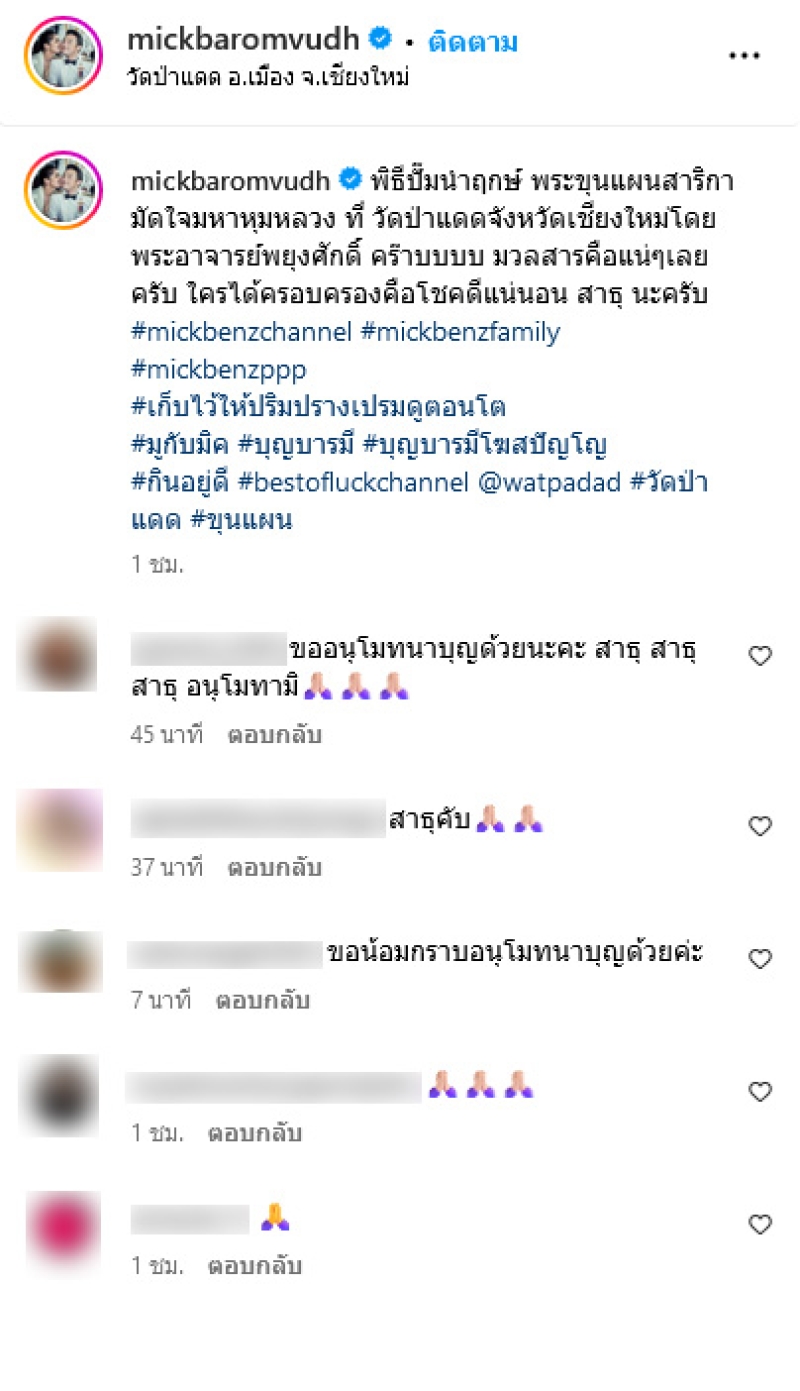
Task: Open hashtag #mickbenzchannel
Action: 241,332
